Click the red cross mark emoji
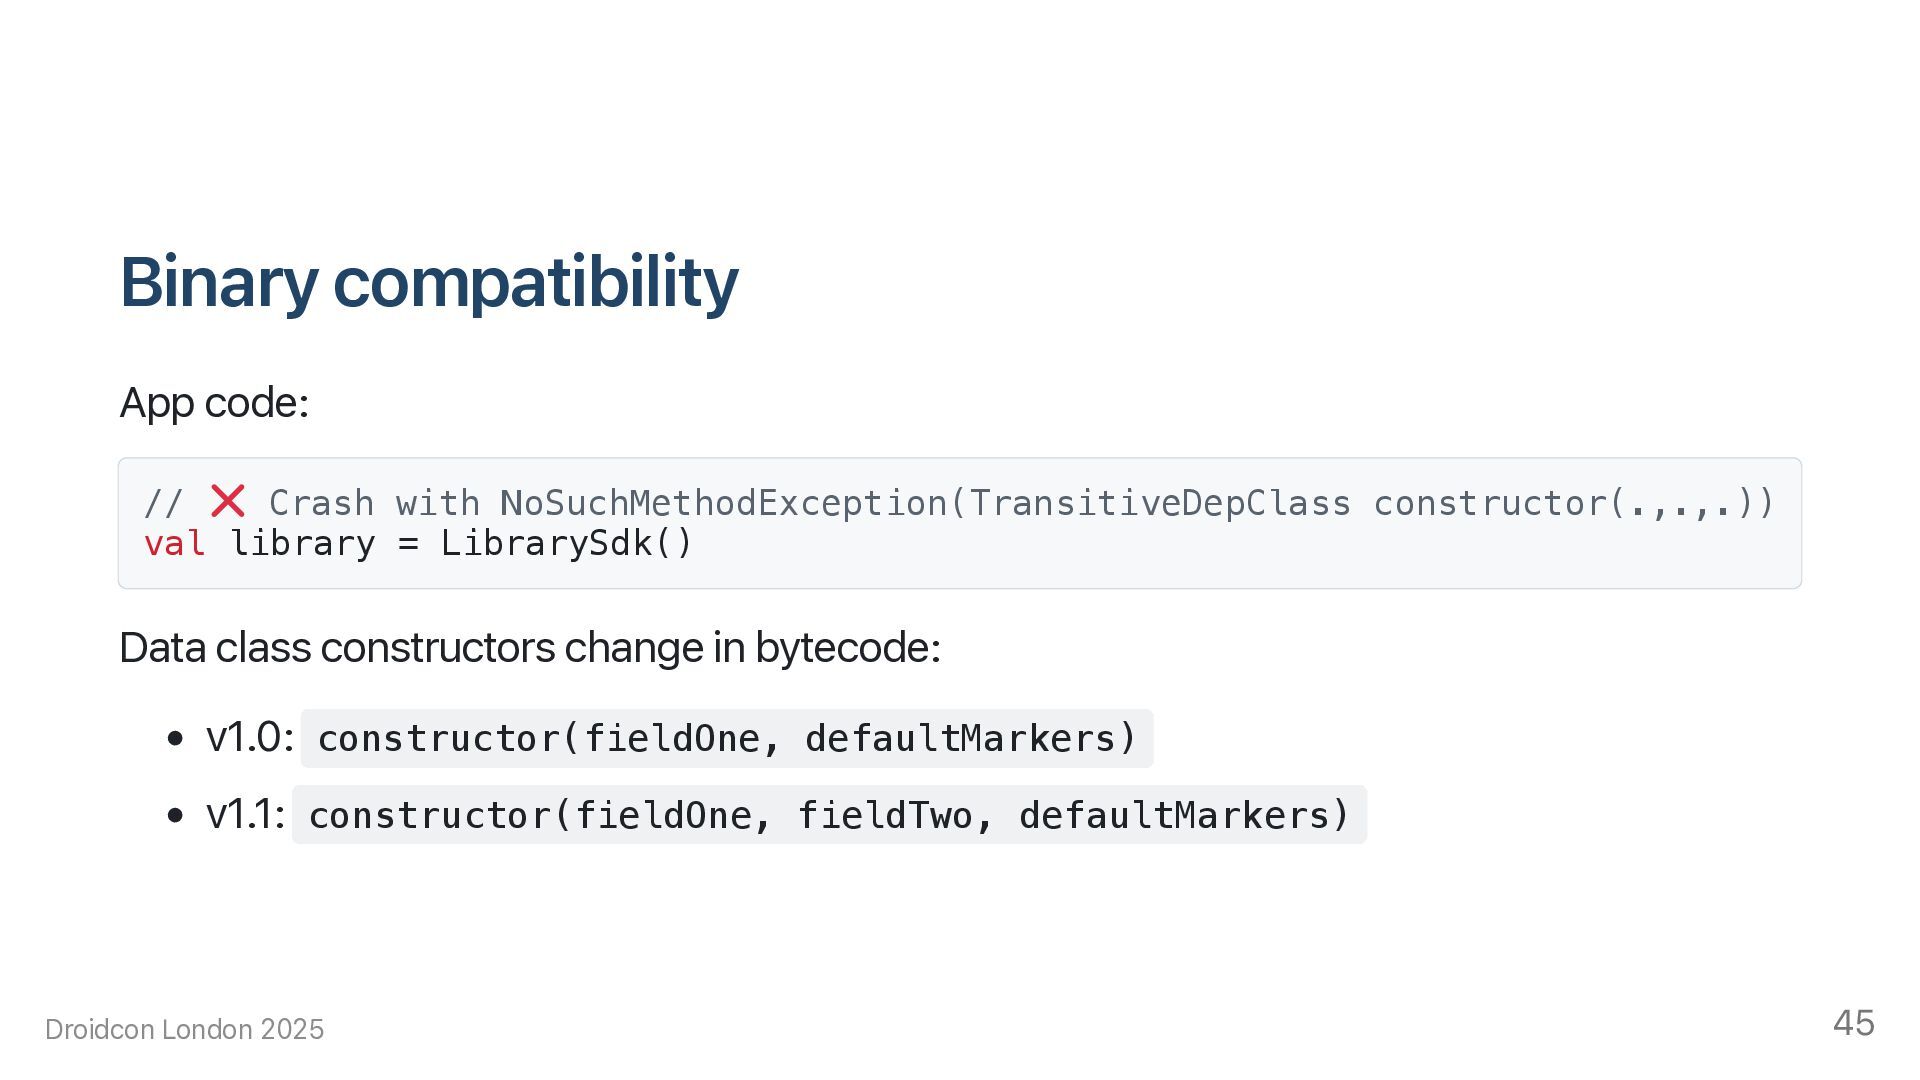Image resolution: width=1920 pixels, height=1080 pixels. (x=228, y=501)
